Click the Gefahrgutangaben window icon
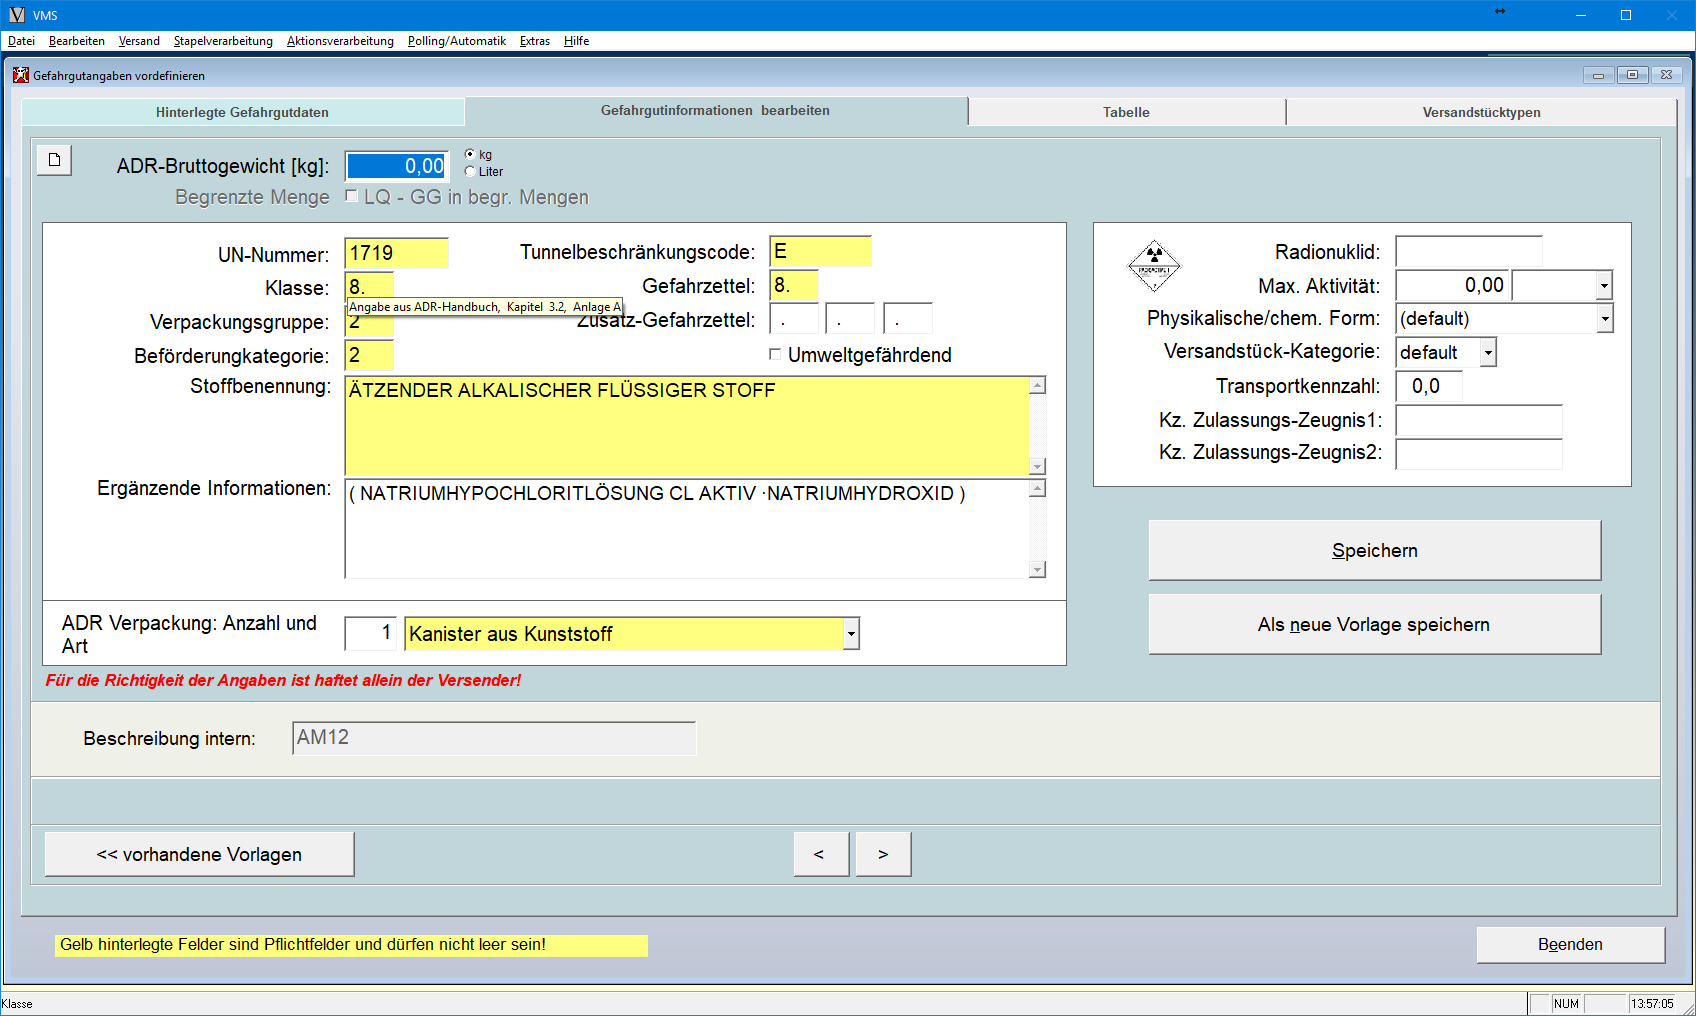This screenshot has width=1696, height=1016. coord(20,75)
